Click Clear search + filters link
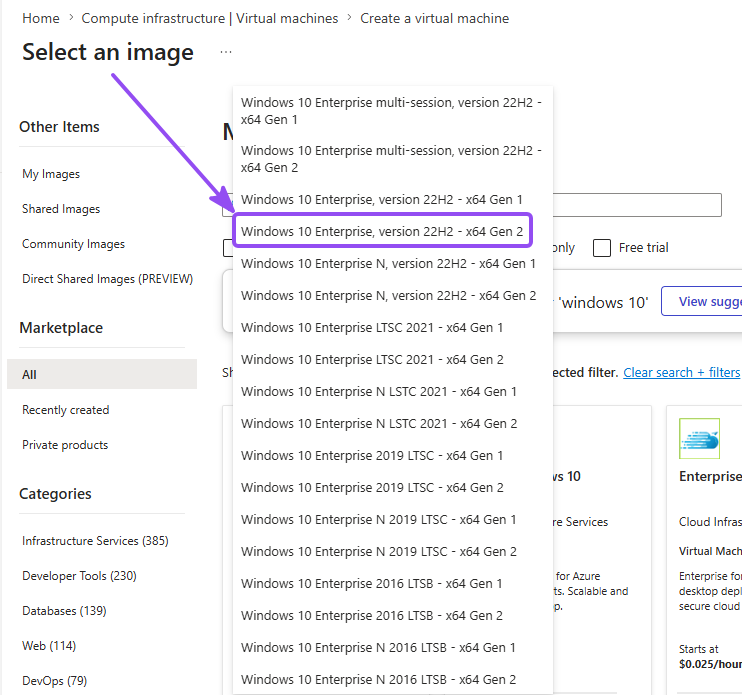 [x=681, y=372]
